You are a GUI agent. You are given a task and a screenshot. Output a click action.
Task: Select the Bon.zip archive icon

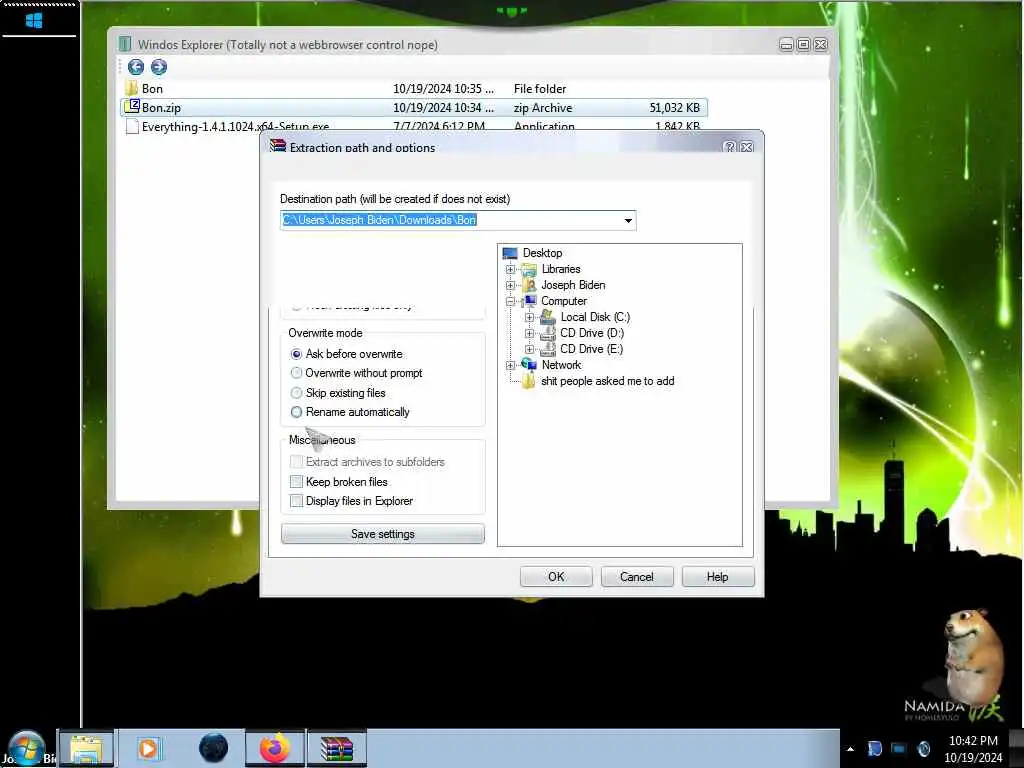[132, 106]
